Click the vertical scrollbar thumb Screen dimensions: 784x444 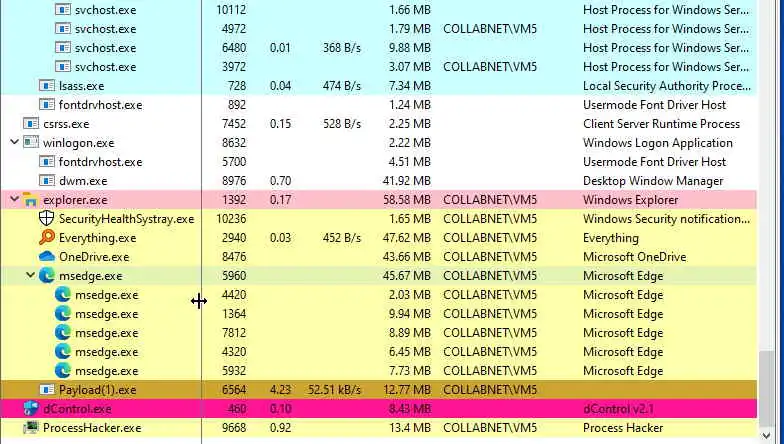[x=766, y=390]
